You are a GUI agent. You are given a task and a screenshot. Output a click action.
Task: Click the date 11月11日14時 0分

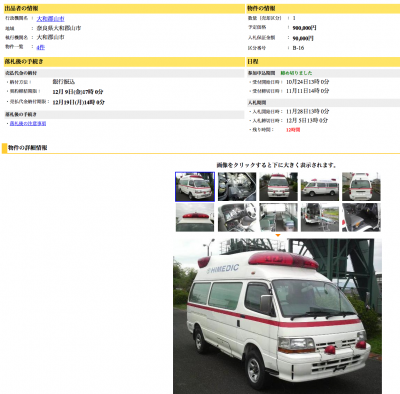point(307,91)
